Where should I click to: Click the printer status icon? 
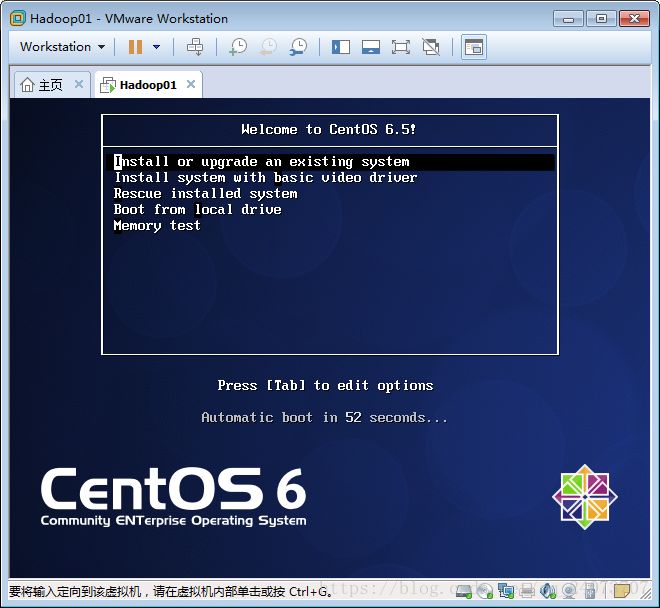click(527, 591)
